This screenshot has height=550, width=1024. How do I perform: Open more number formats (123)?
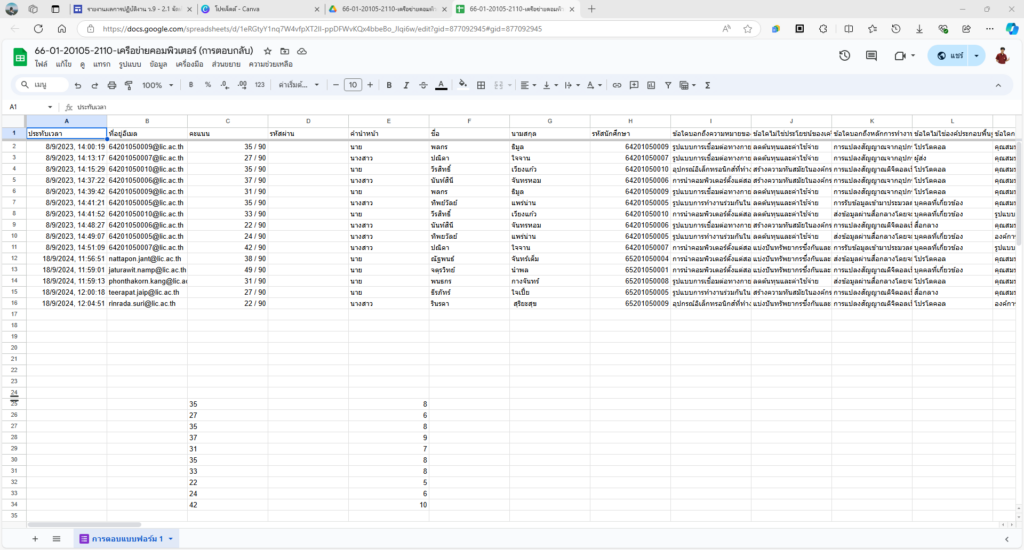pos(259,85)
